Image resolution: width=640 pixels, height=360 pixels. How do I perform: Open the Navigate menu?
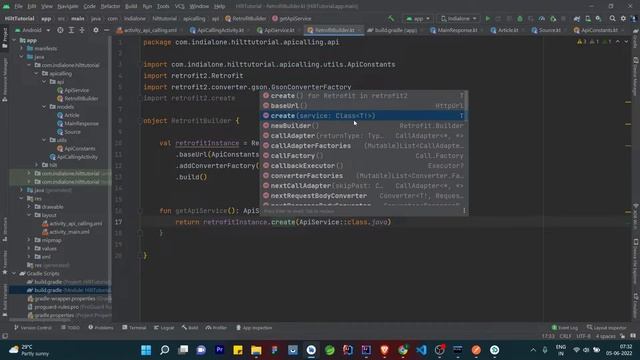(67, 7)
